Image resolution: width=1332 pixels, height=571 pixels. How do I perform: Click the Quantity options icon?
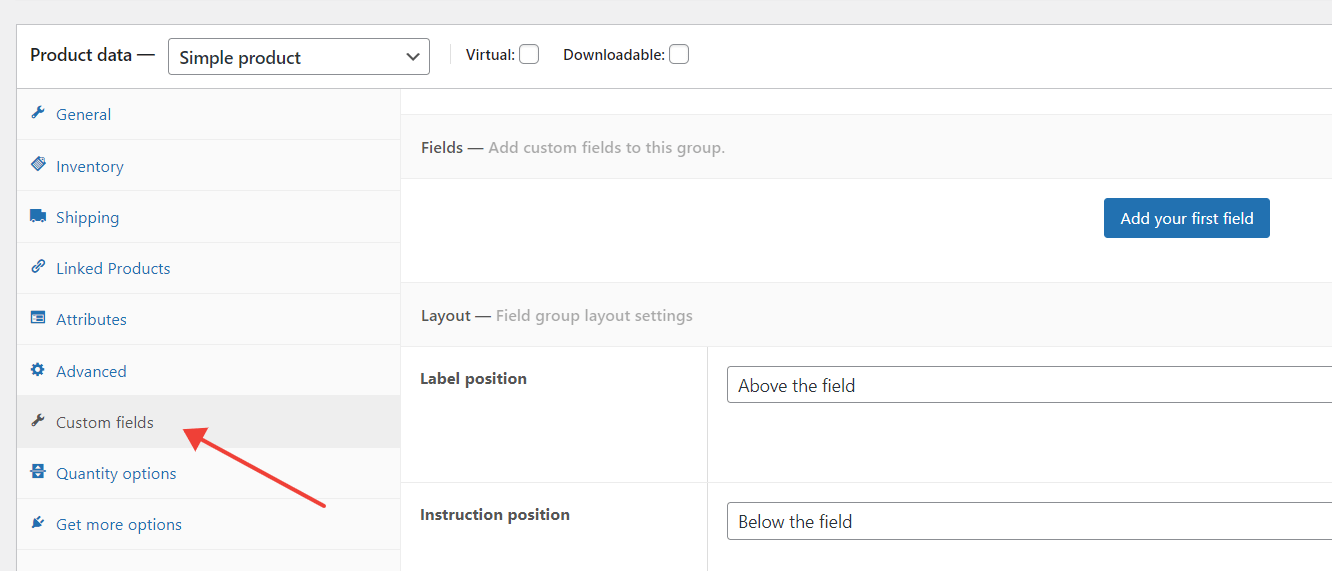(38, 472)
